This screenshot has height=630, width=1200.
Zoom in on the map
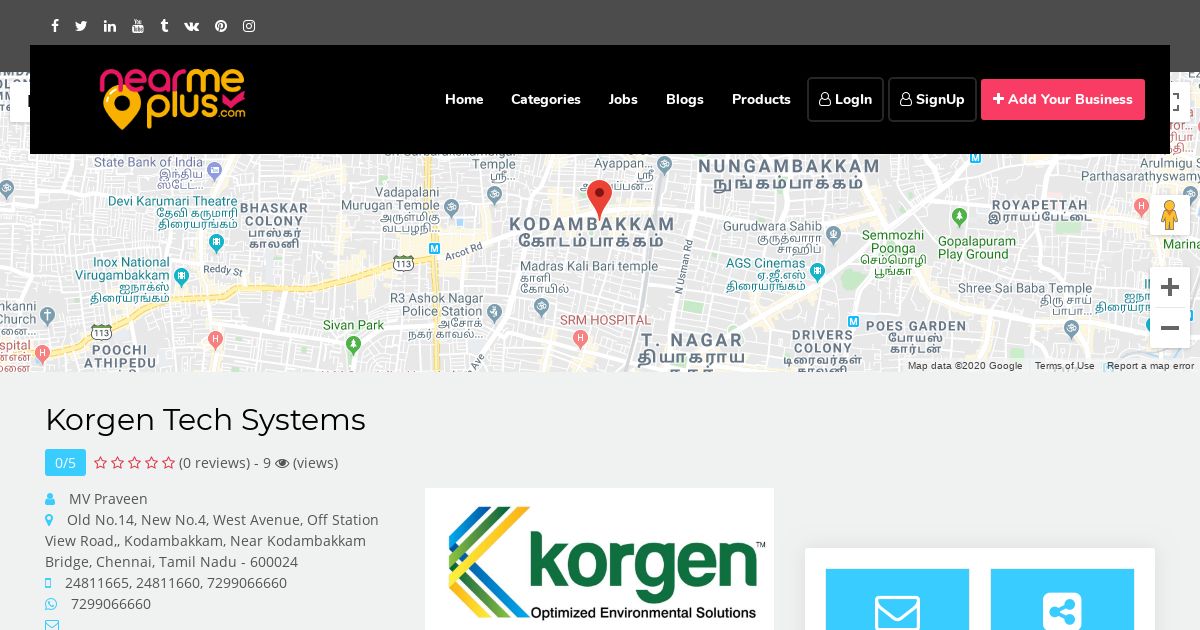1170,287
